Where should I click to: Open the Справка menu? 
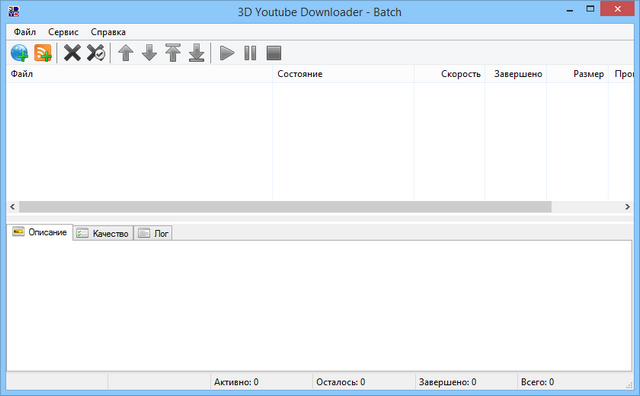point(108,32)
